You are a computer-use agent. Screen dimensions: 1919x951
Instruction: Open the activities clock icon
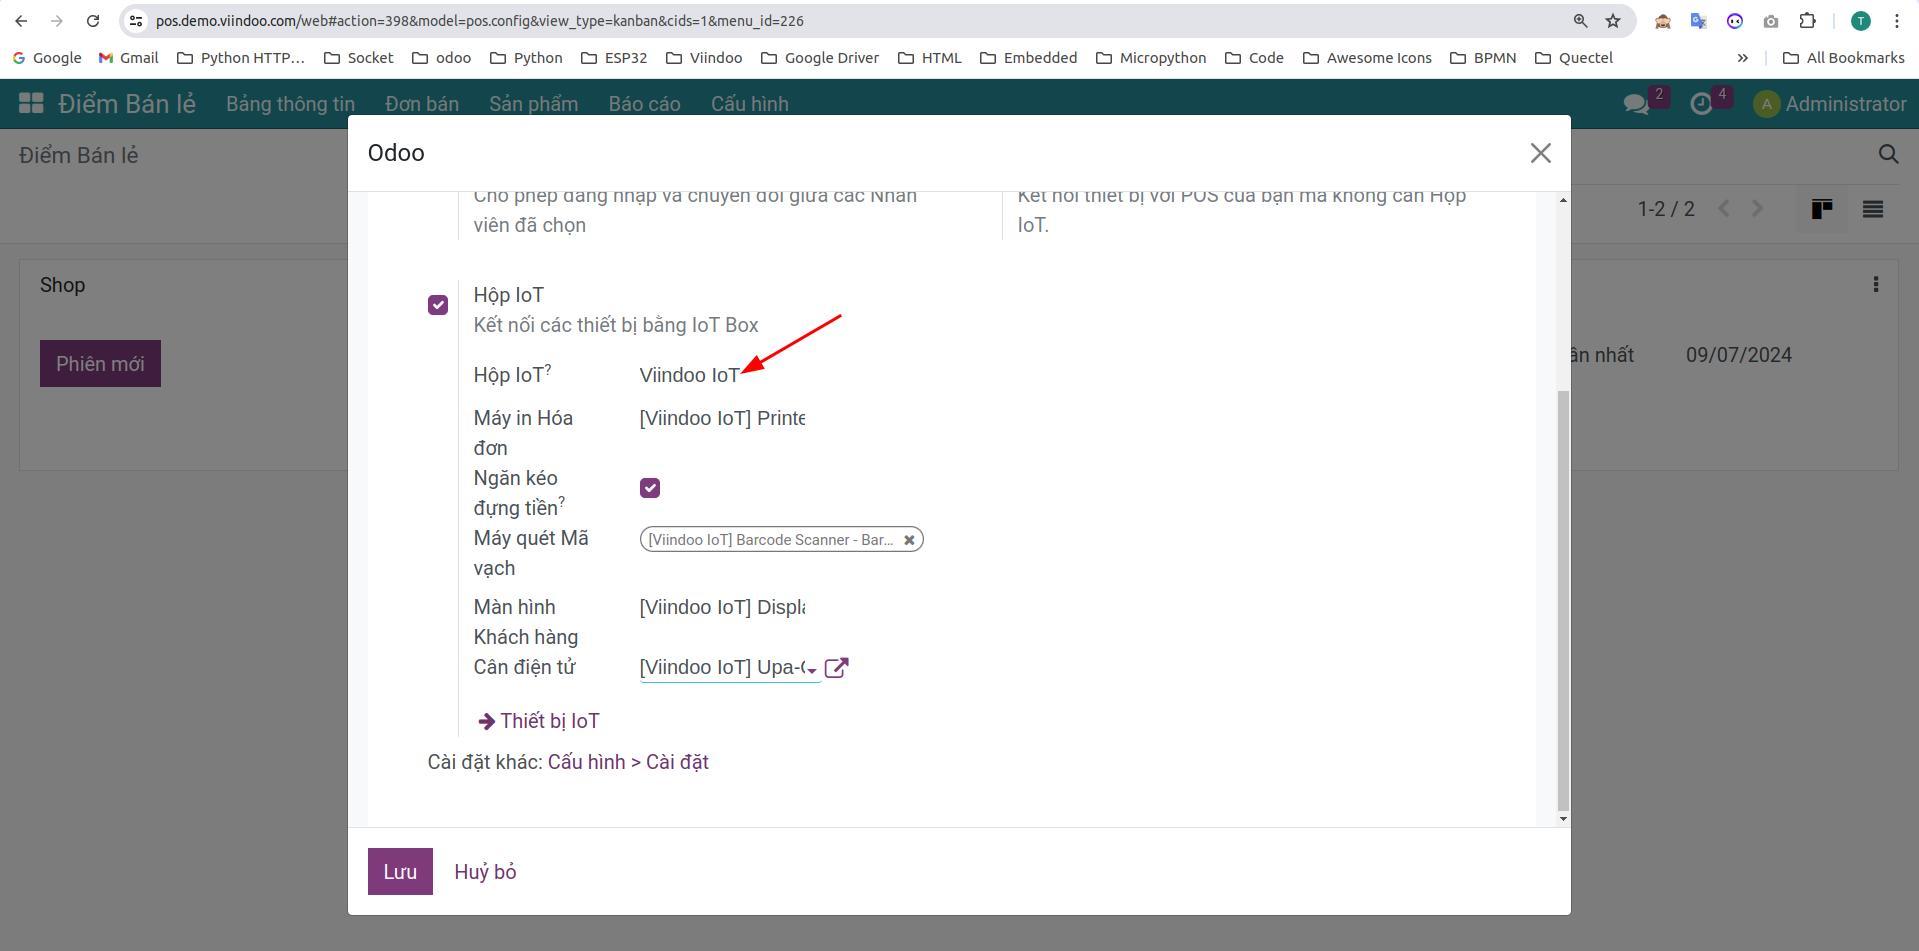click(x=1701, y=104)
